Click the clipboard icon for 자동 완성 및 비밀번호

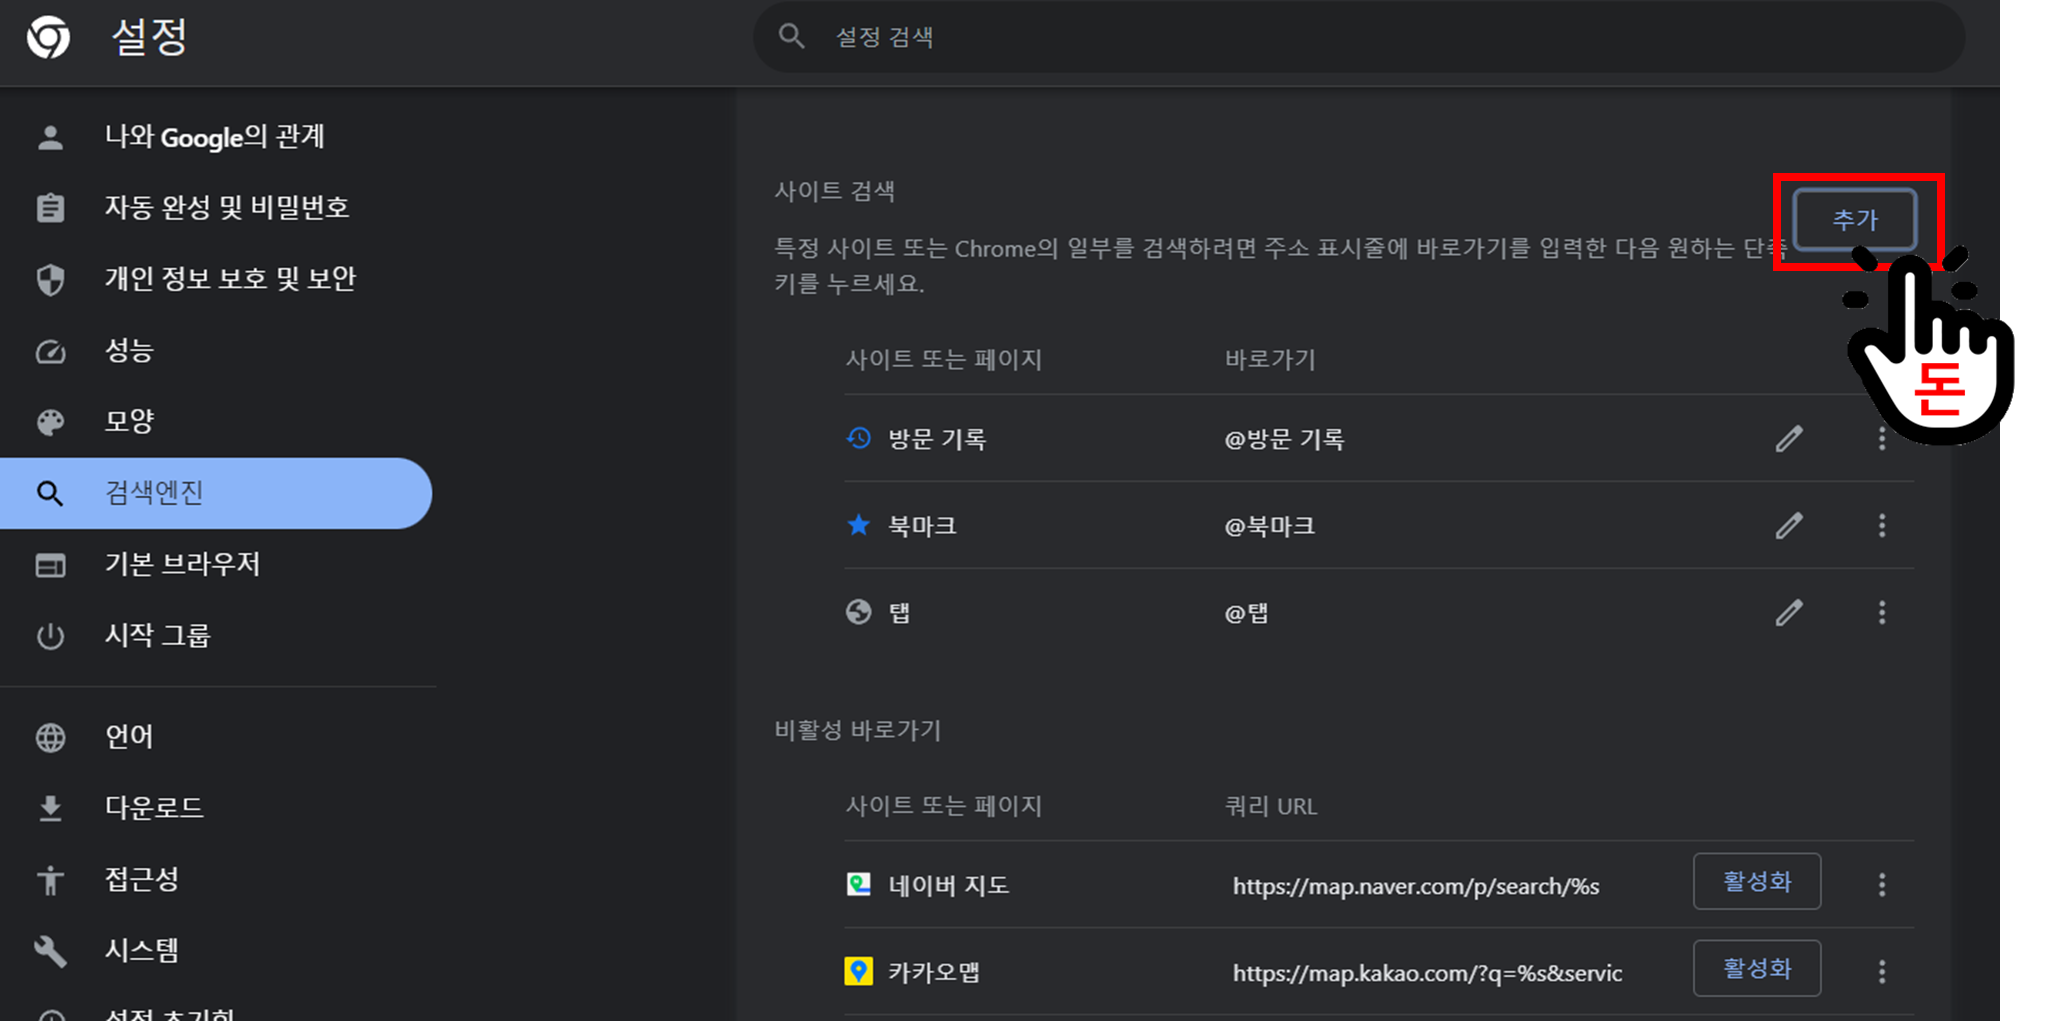50,208
